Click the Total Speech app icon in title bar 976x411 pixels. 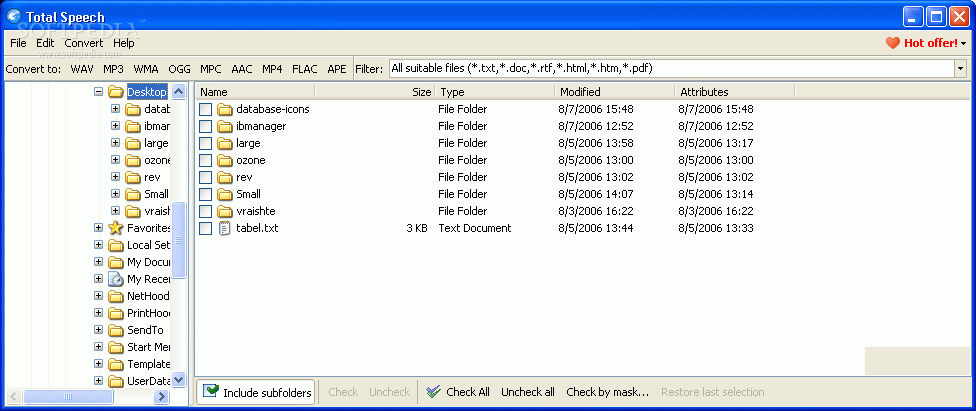point(14,17)
